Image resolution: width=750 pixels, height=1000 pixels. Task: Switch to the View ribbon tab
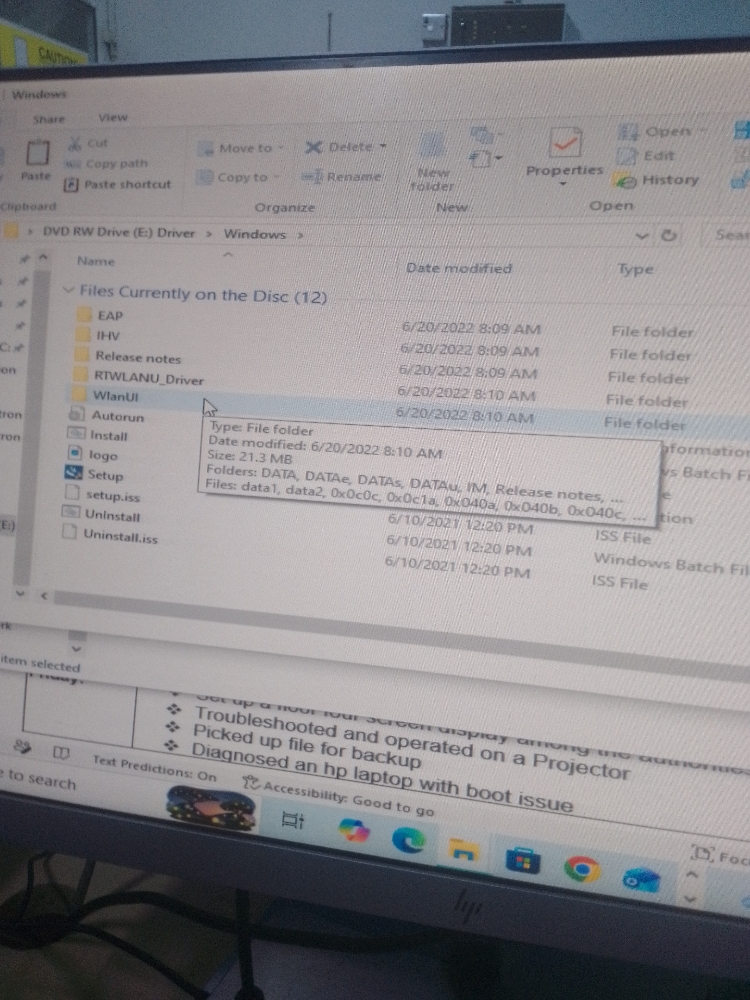point(113,117)
